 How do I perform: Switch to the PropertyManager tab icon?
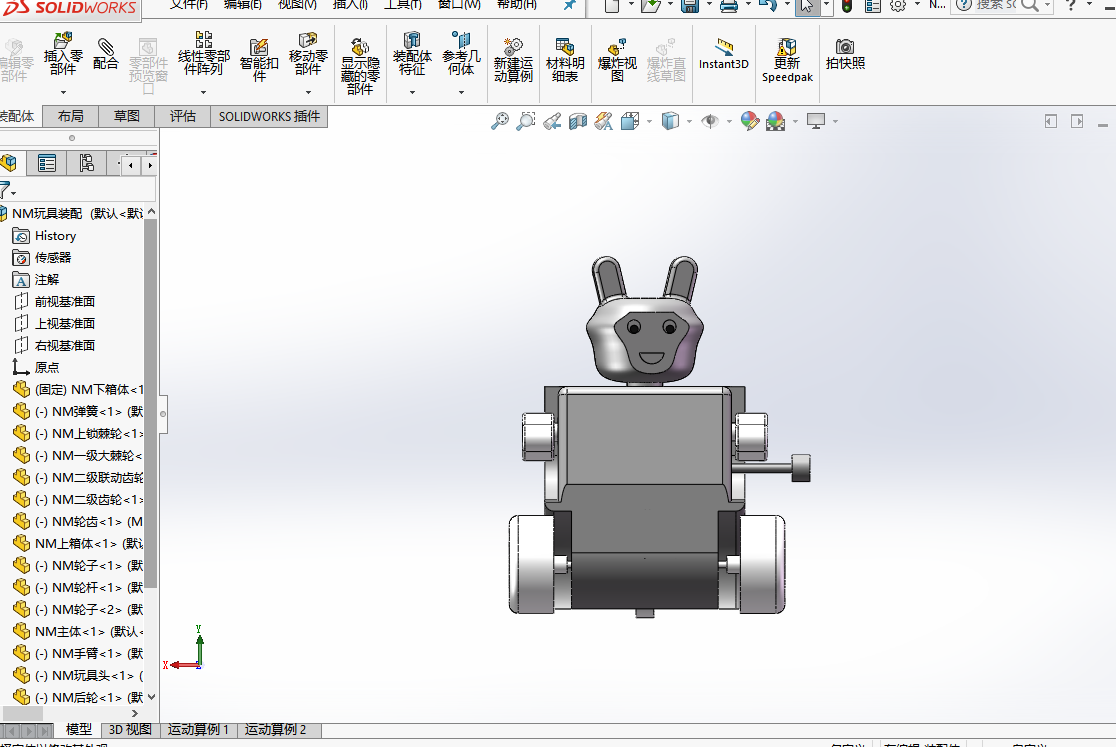[x=47, y=164]
